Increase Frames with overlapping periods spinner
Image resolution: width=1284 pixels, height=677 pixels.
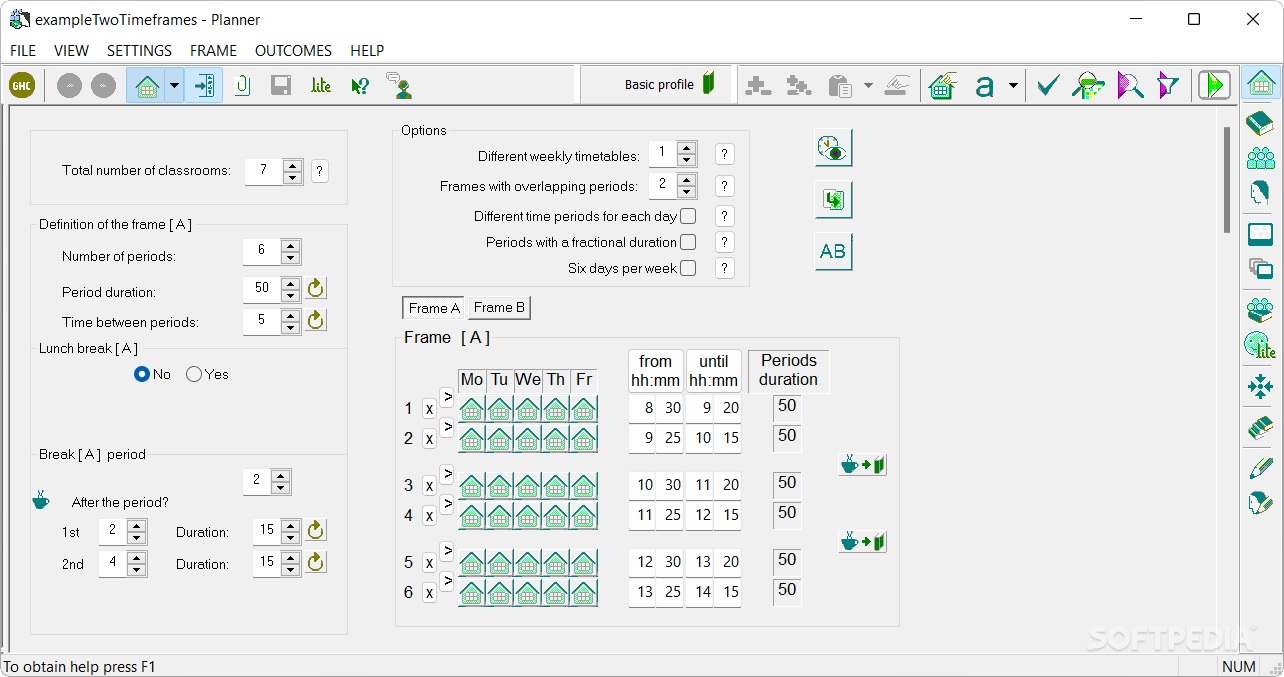(686, 180)
